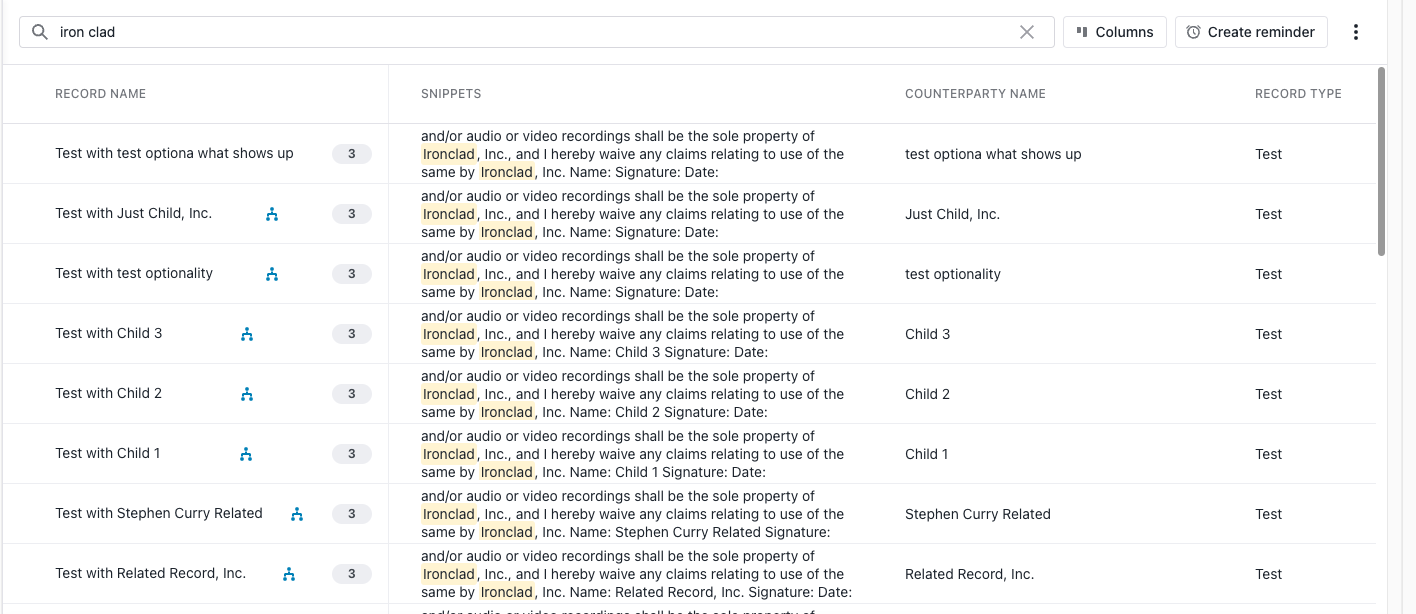The image size is (1416, 614).
Task: Click hierarchy icon for Test with Child 2
Action: pyautogui.click(x=247, y=394)
